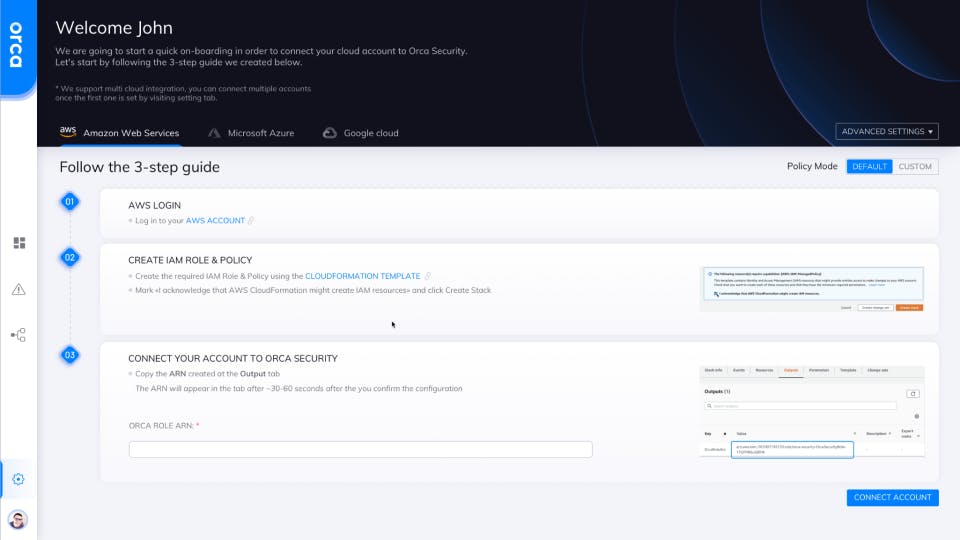Open the connections graph icon in sidebar
Viewport: 960px width, 540px height.
18,335
